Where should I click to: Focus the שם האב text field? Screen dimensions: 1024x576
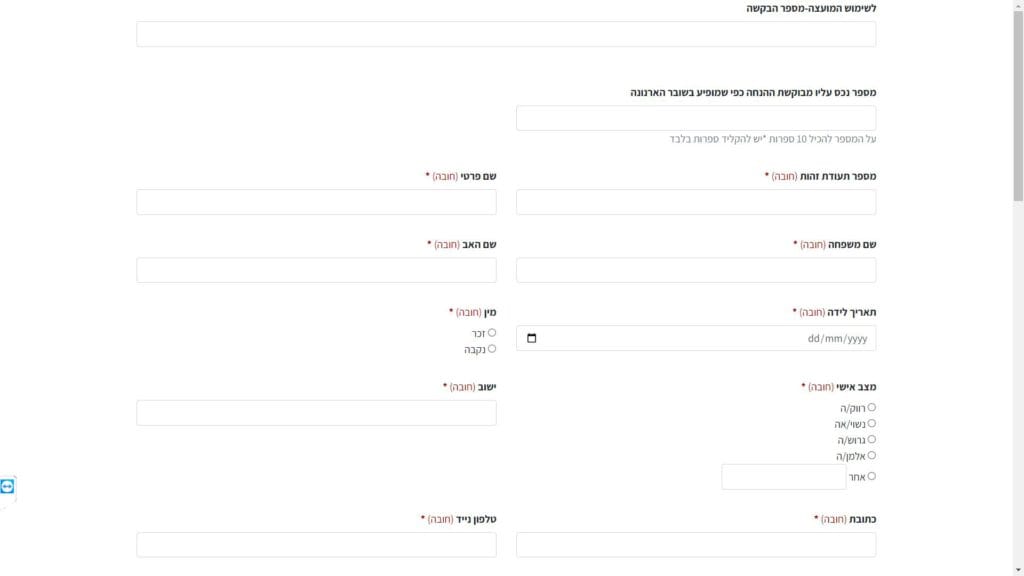pos(316,270)
